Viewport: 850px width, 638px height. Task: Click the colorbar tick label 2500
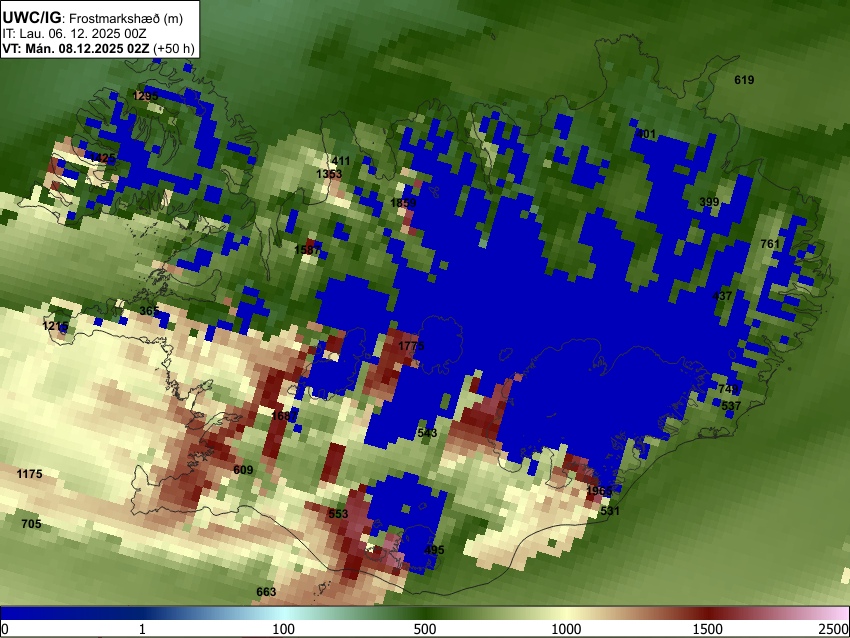click(x=834, y=629)
